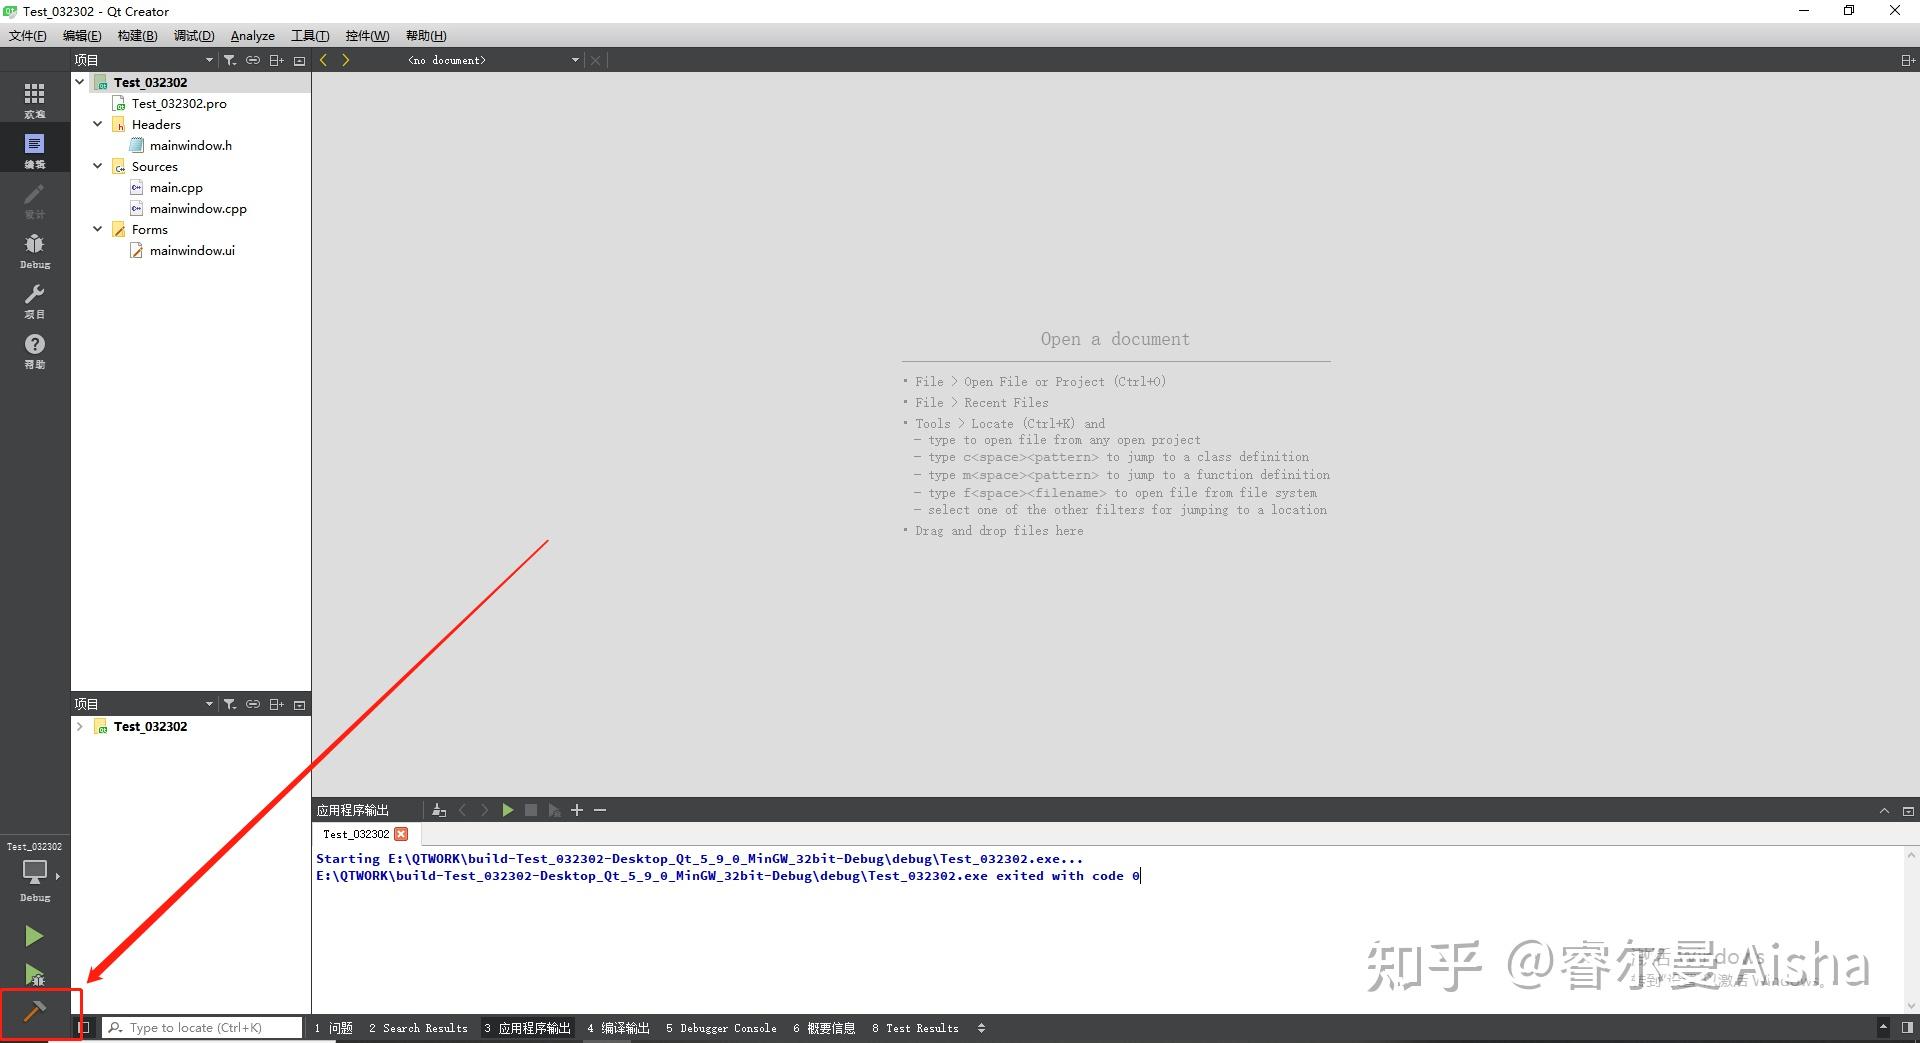Open the Analyze menu
This screenshot has height=1043, width=1920.
click(253, 36)
